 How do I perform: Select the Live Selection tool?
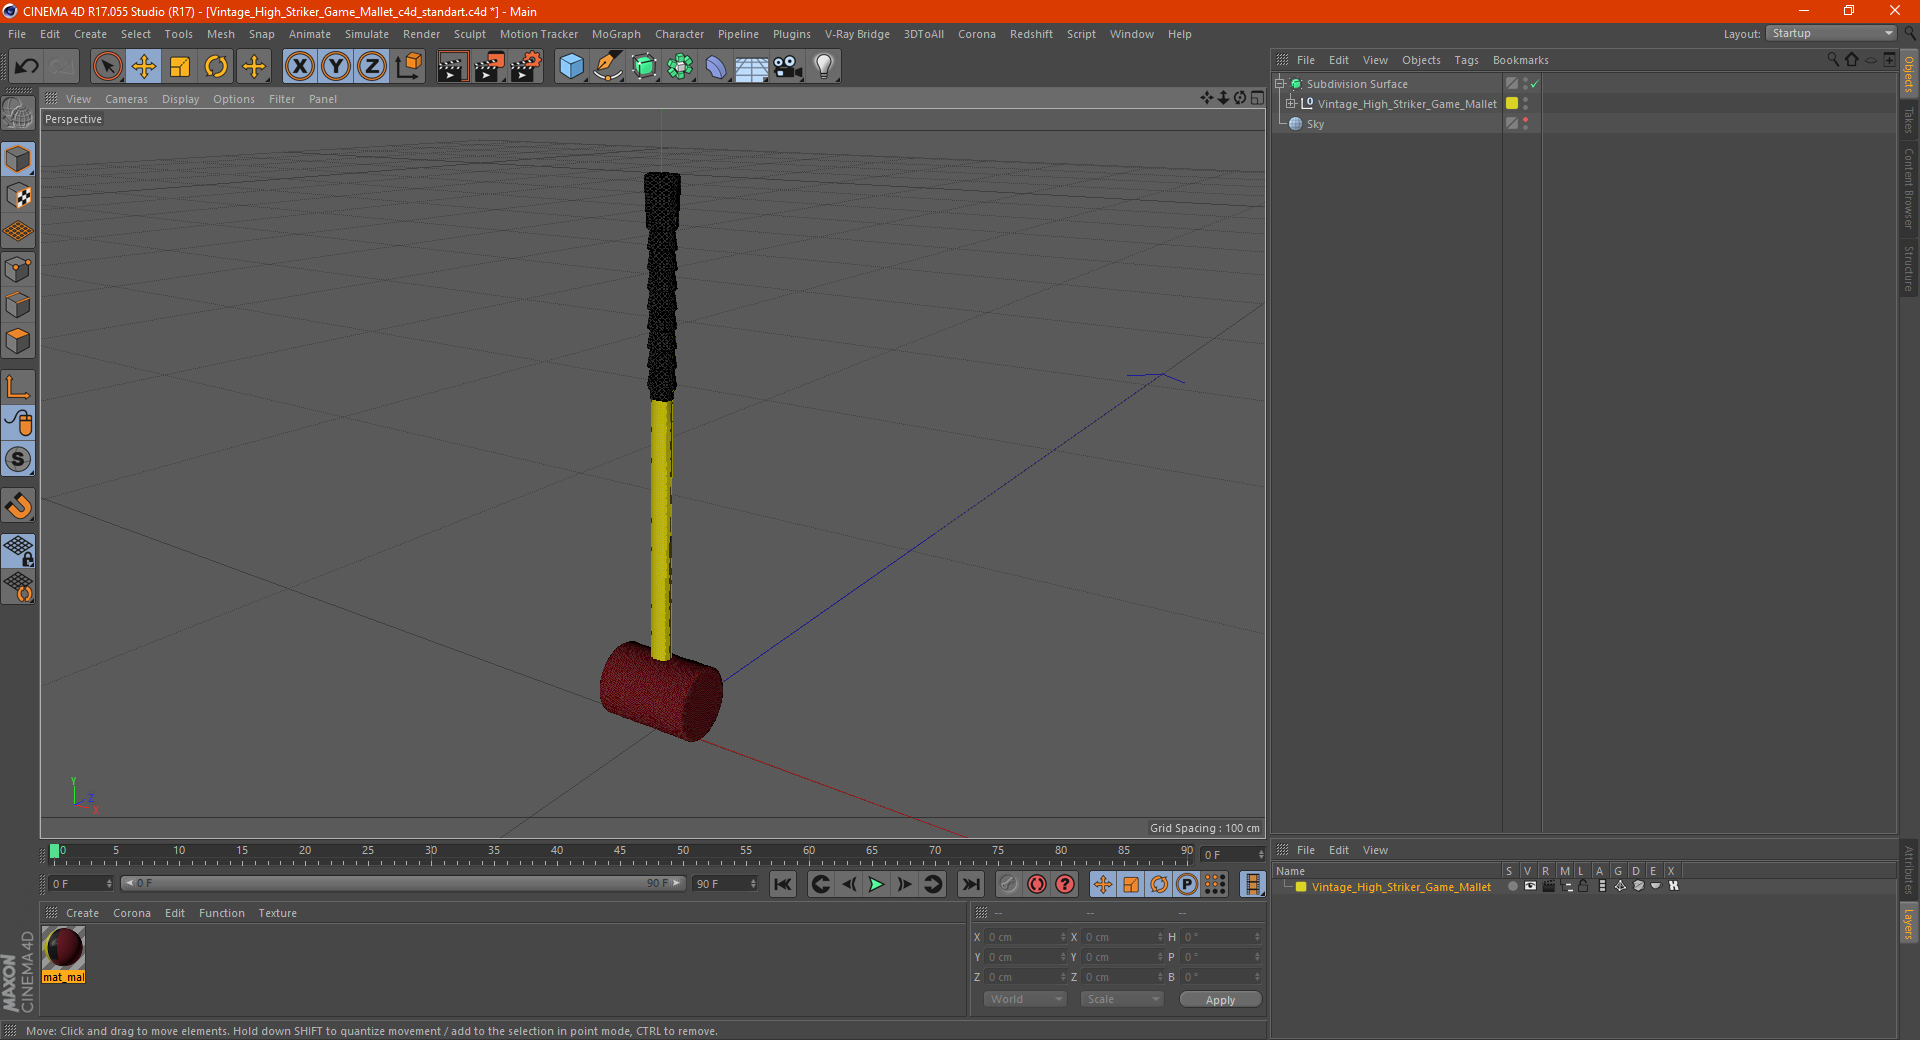click(x=107, y=67)
